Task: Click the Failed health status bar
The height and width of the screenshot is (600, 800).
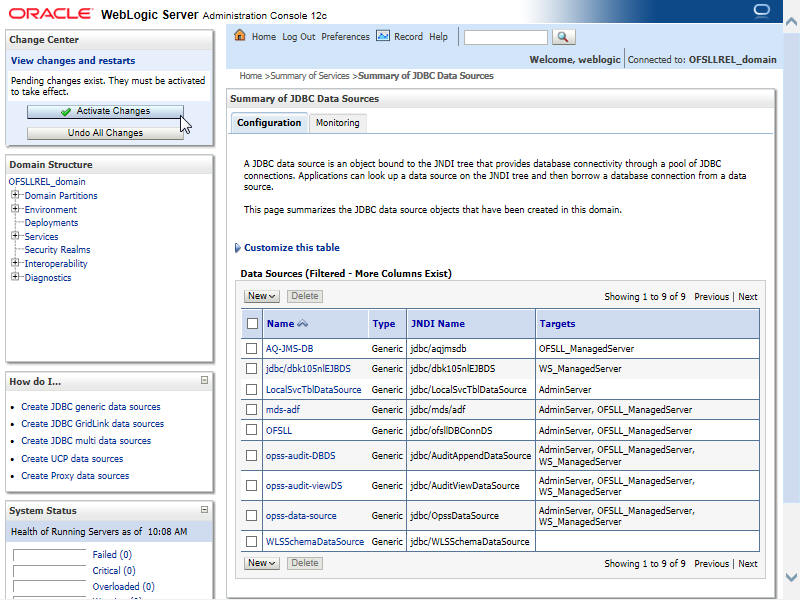Action: (49, 555)
